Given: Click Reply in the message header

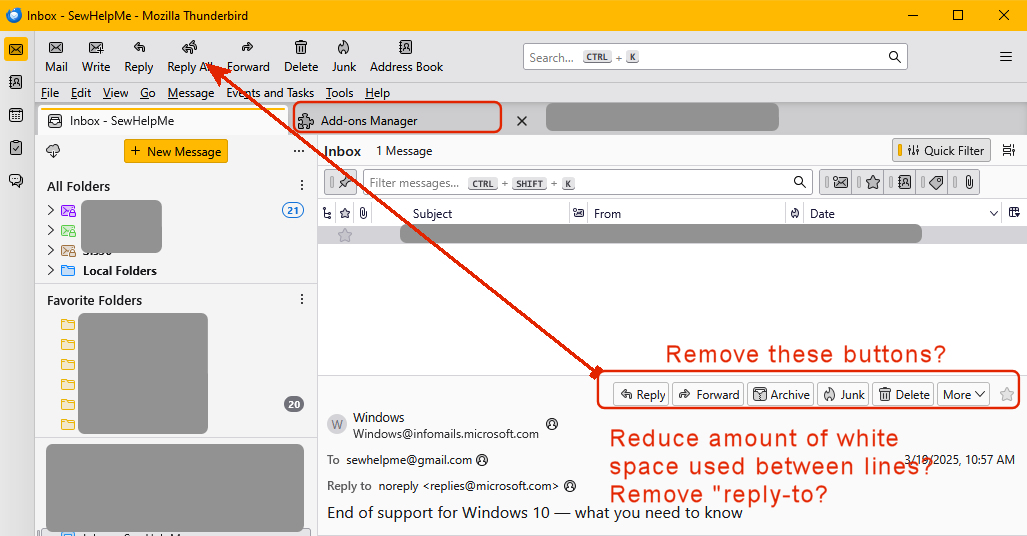Looking at the screenshot, I should (641, 394).
